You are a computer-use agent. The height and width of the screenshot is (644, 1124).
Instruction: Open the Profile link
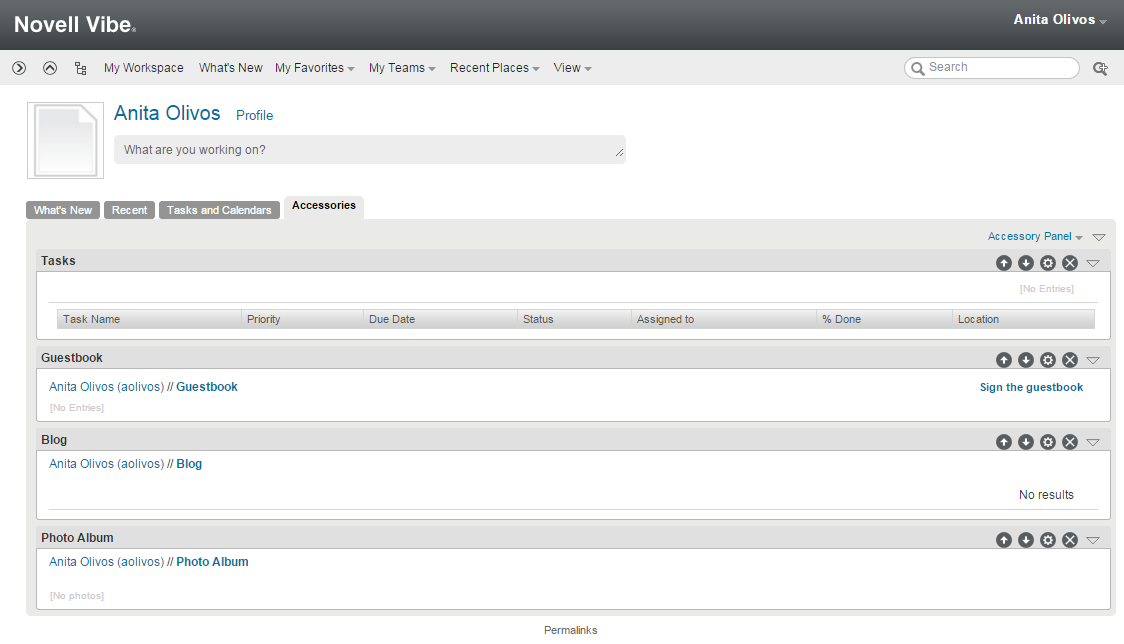[254, 115]
